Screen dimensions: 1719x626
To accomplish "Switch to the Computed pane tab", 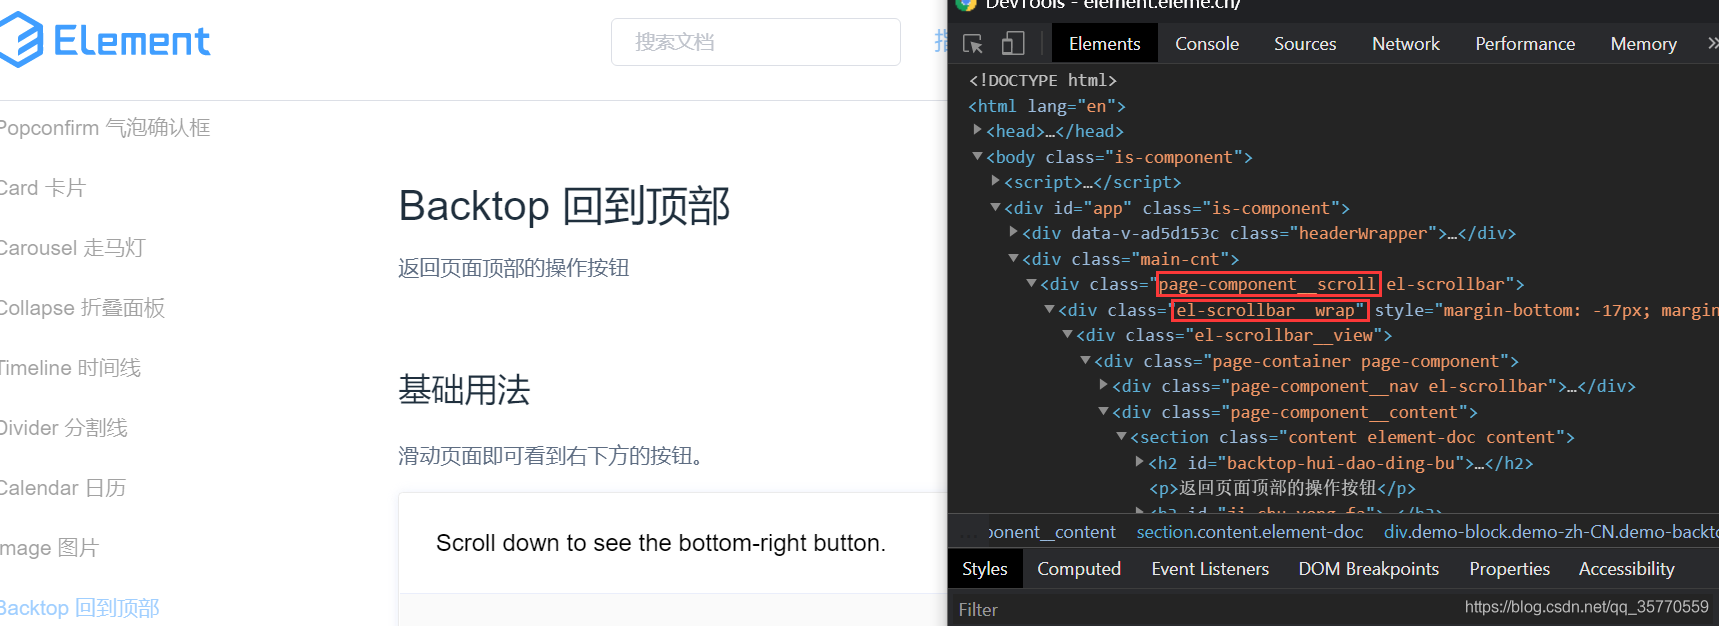I will coord(1079,569).
